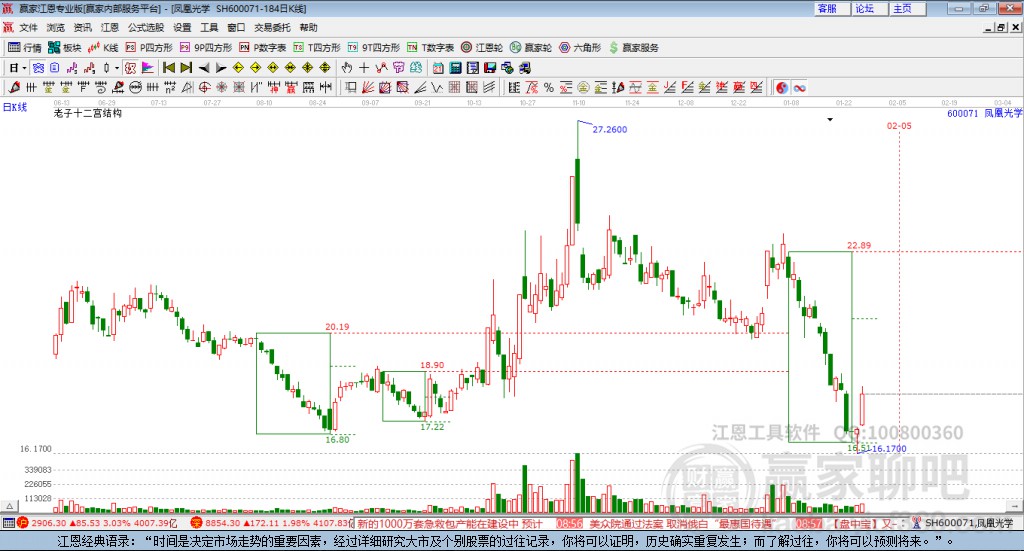Open the 交易委托 menu
1024x551 pixels.
pos(272,27)
